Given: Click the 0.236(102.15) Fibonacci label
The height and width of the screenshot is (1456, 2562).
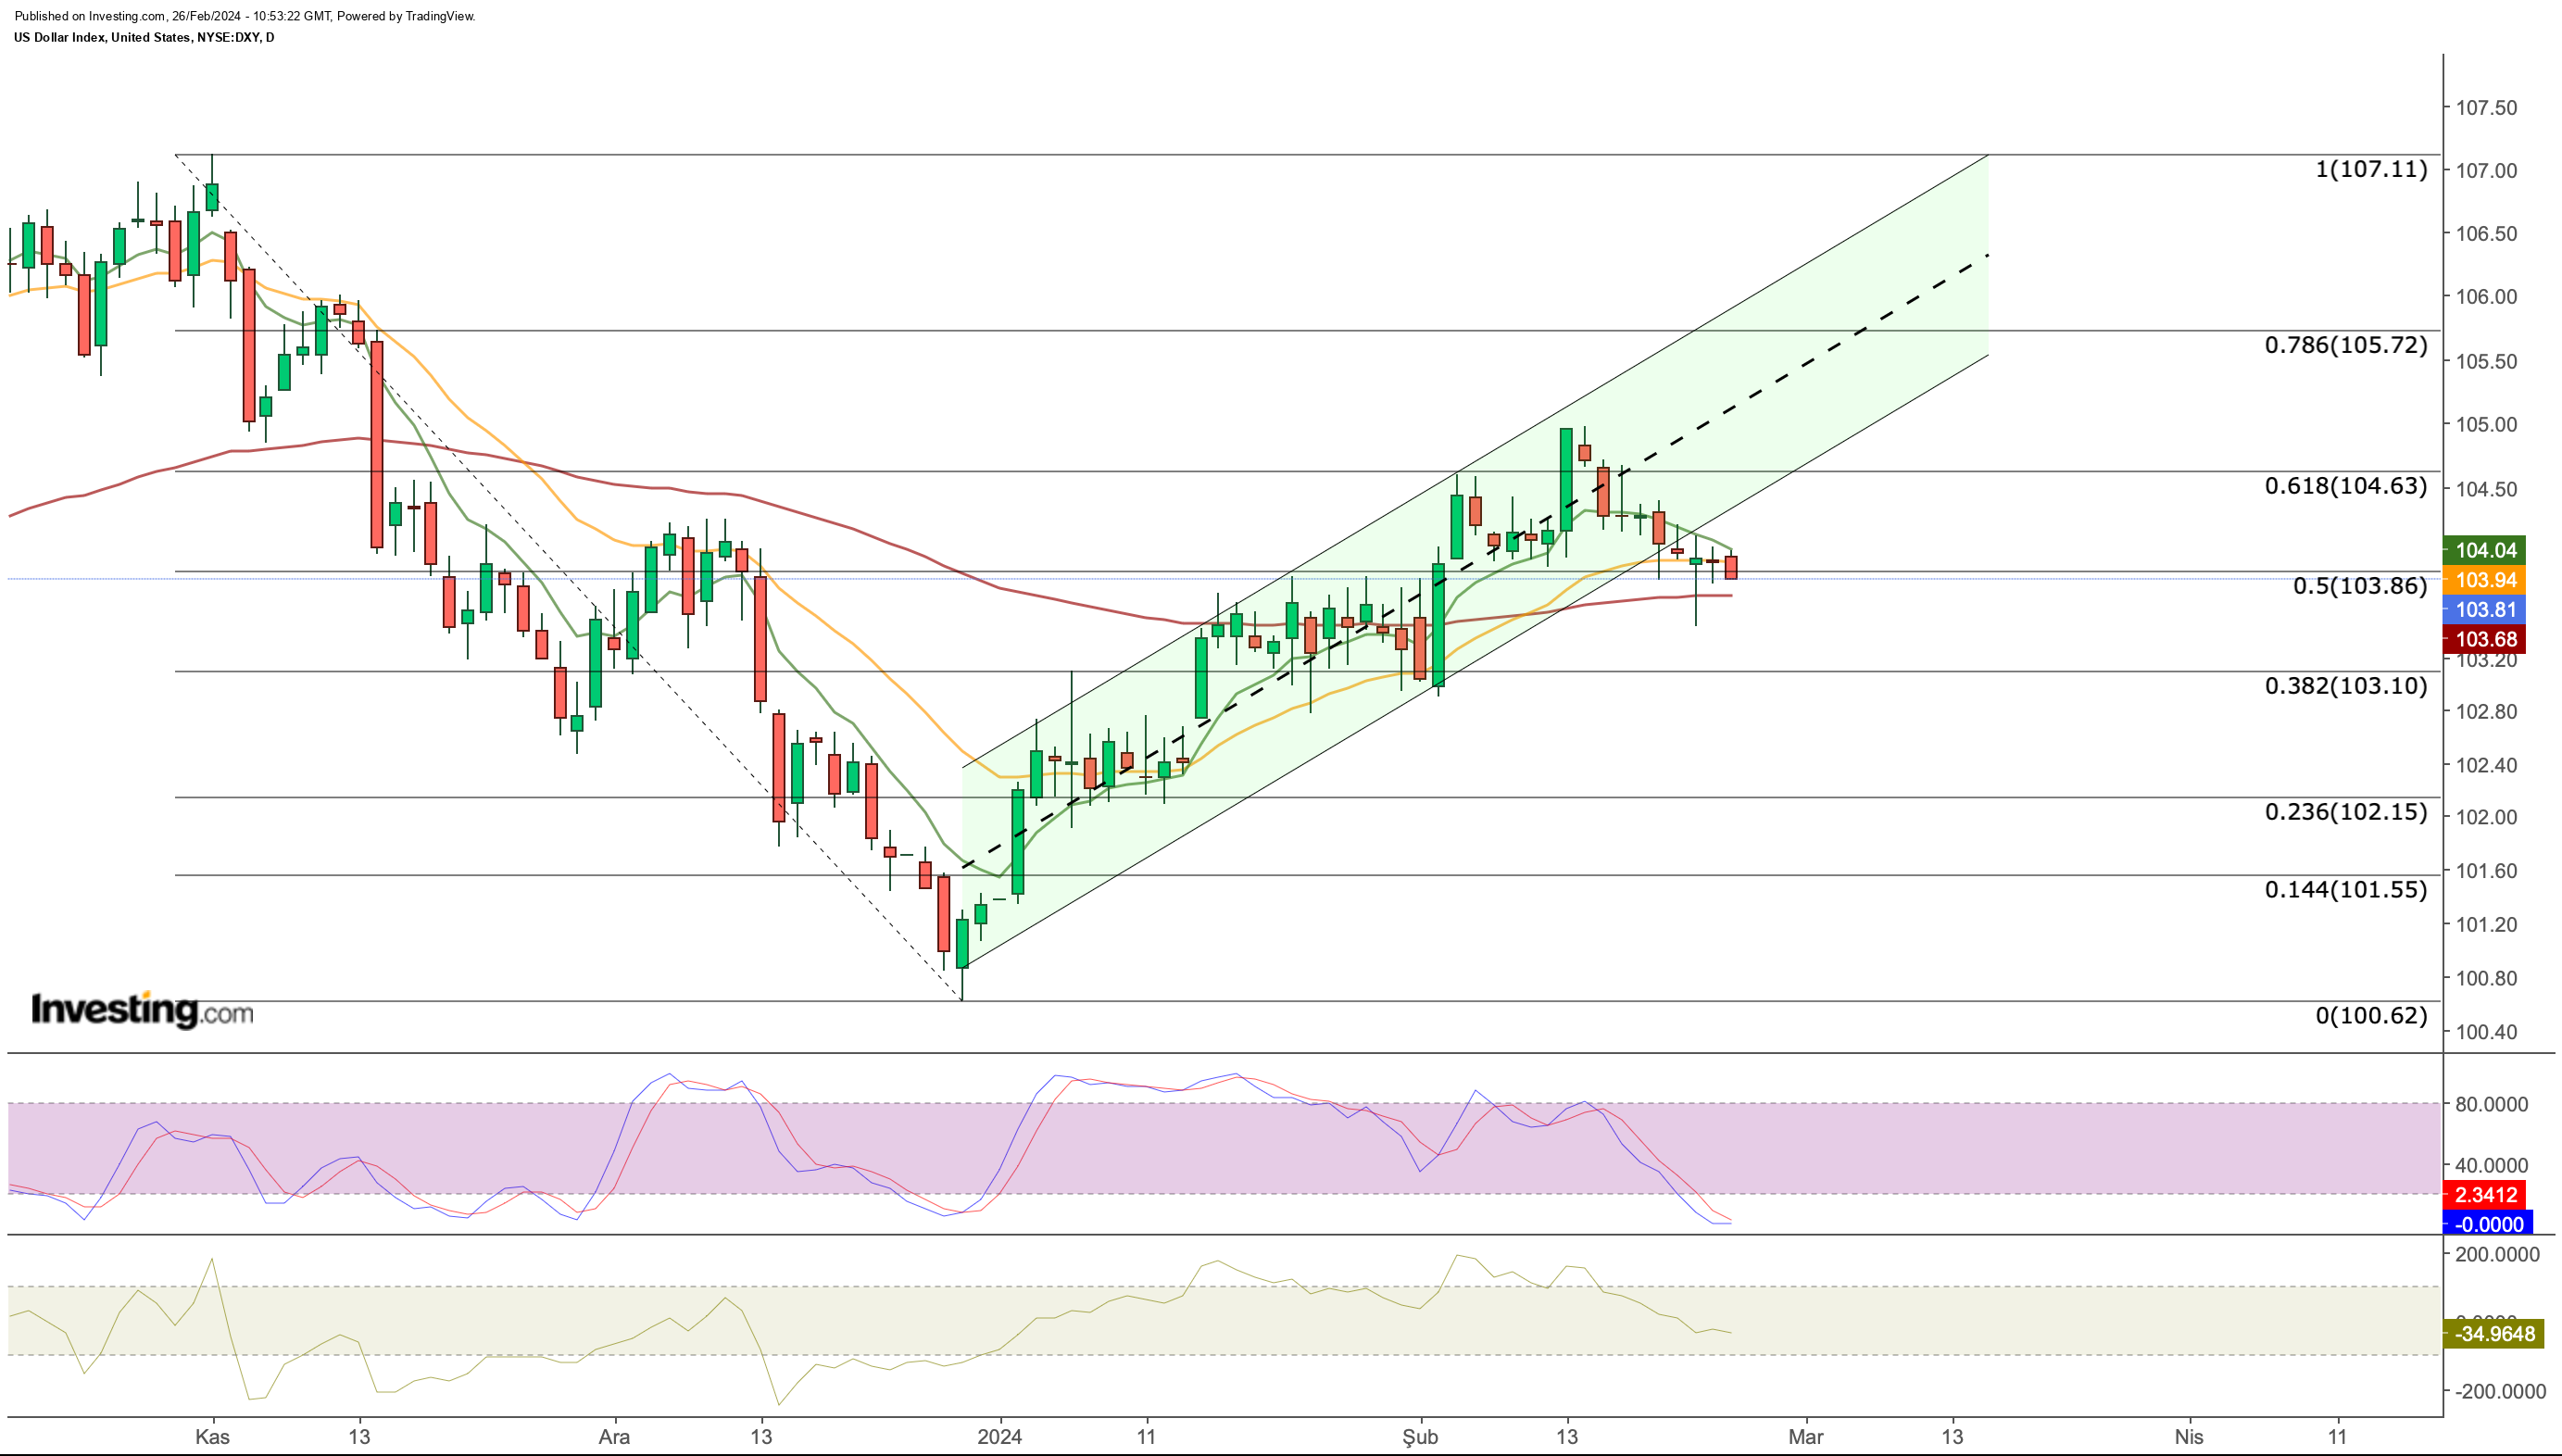Looking at the screenshot, I should pyautogui.click(x=2345, y=812).
